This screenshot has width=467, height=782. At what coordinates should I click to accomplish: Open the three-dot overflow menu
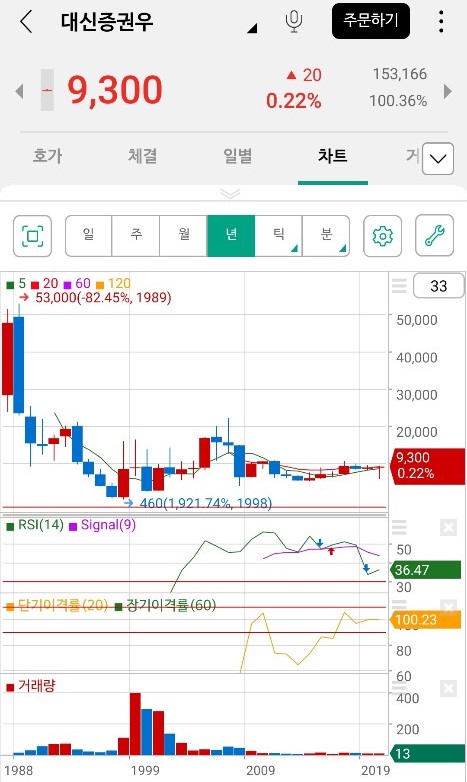pyautogui.click(x=441, y=22)
